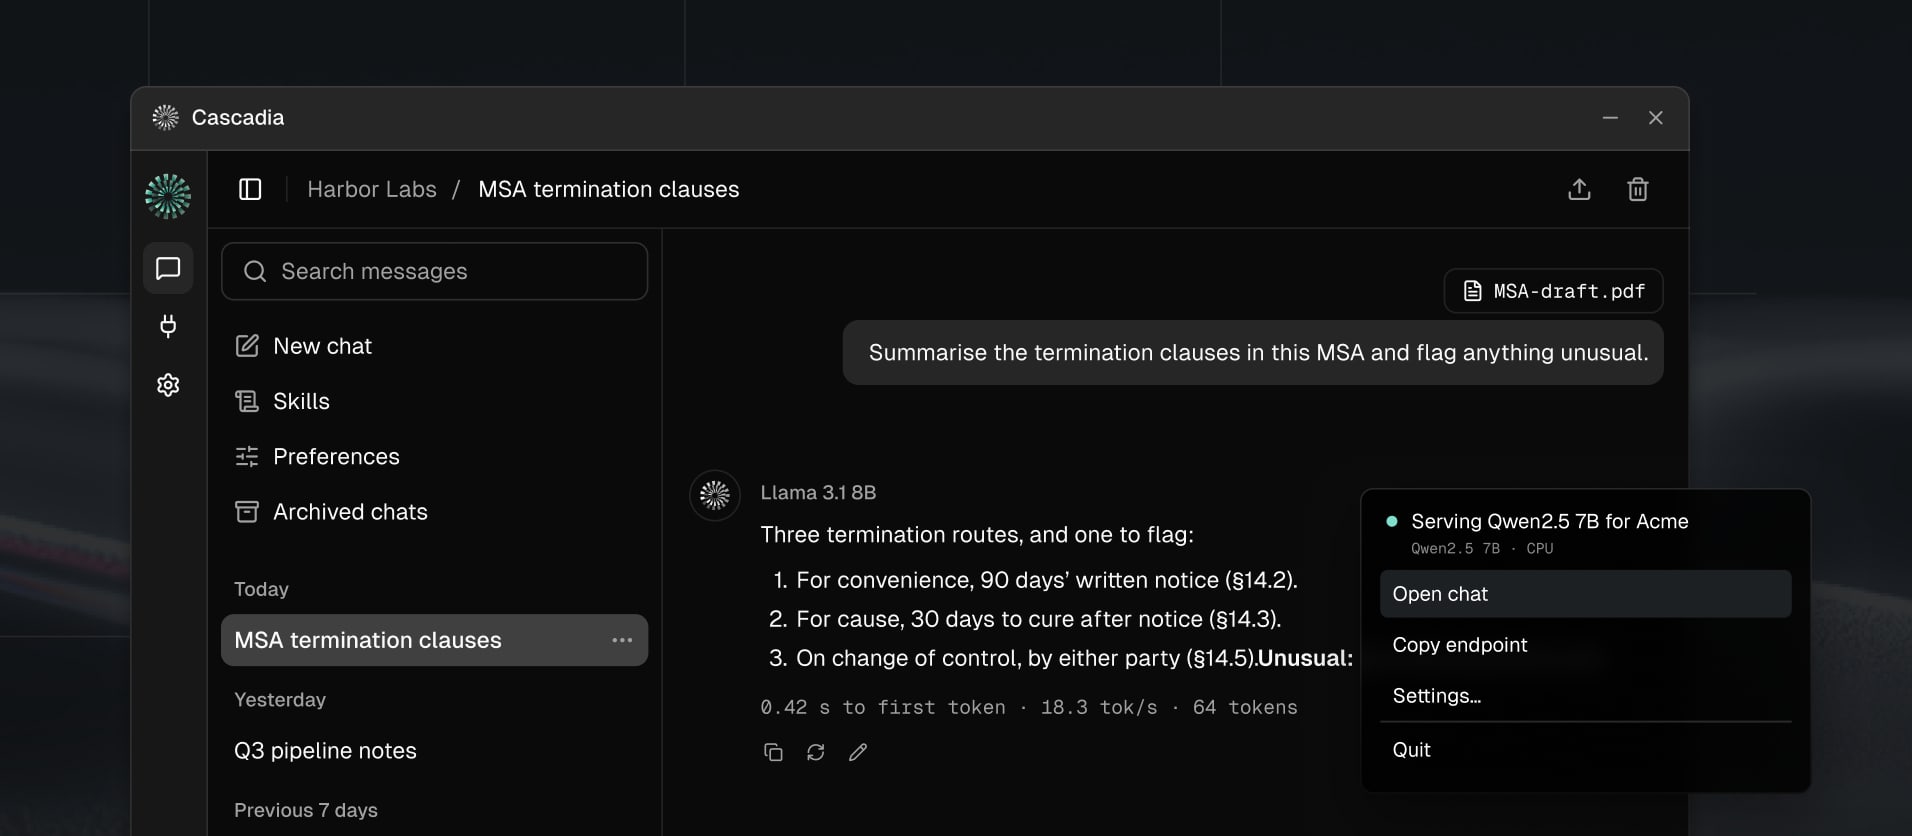The width and height of the screenshot is (1912, 836).
Task: Minimize the Cascadia window
Action: [x=1610, y=118]
